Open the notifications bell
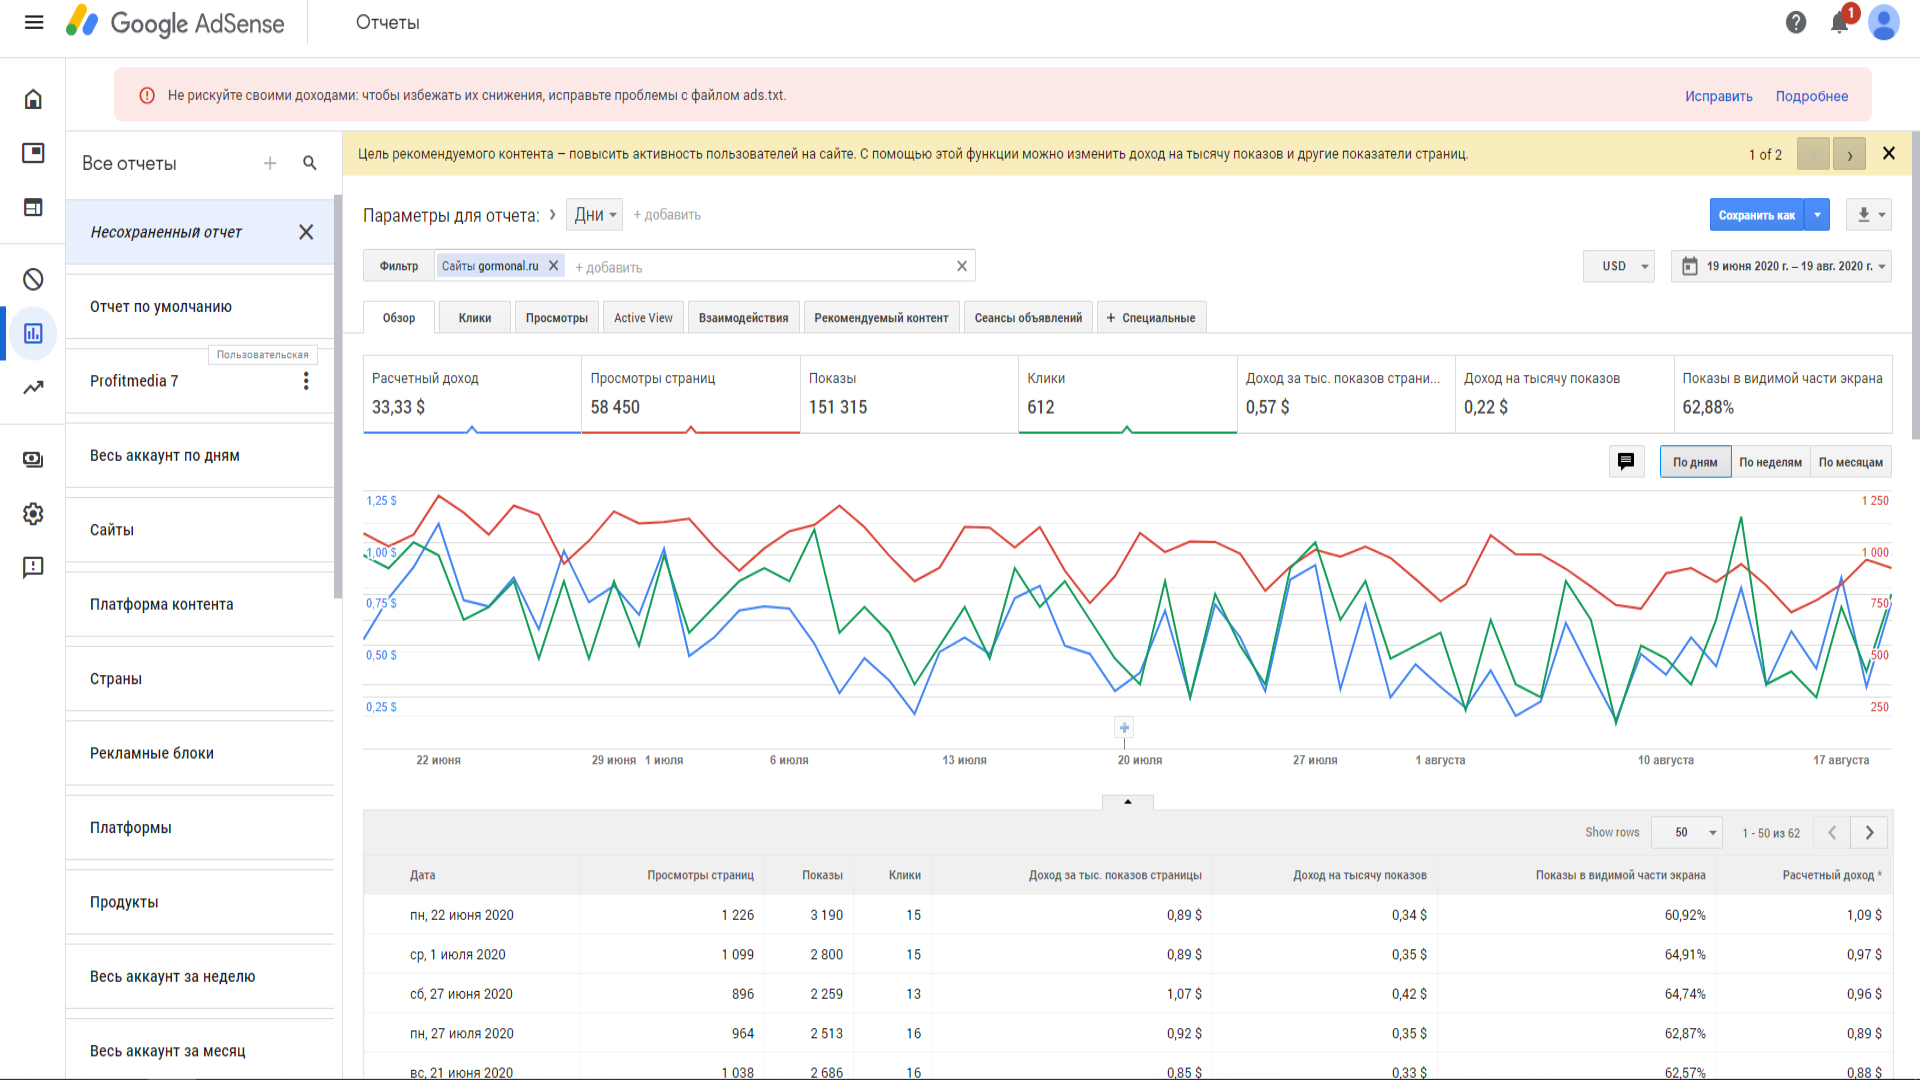The image size is (1920, 1080). (x=1839, y=22)
